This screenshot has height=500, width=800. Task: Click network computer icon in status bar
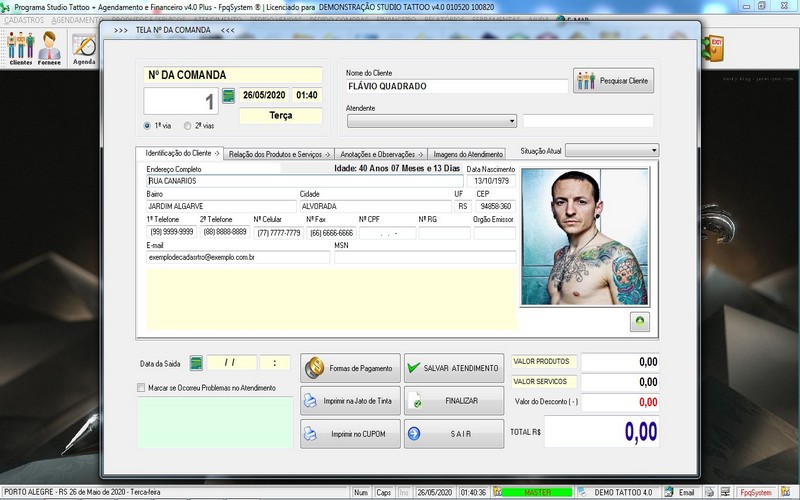tap(724, 492)
